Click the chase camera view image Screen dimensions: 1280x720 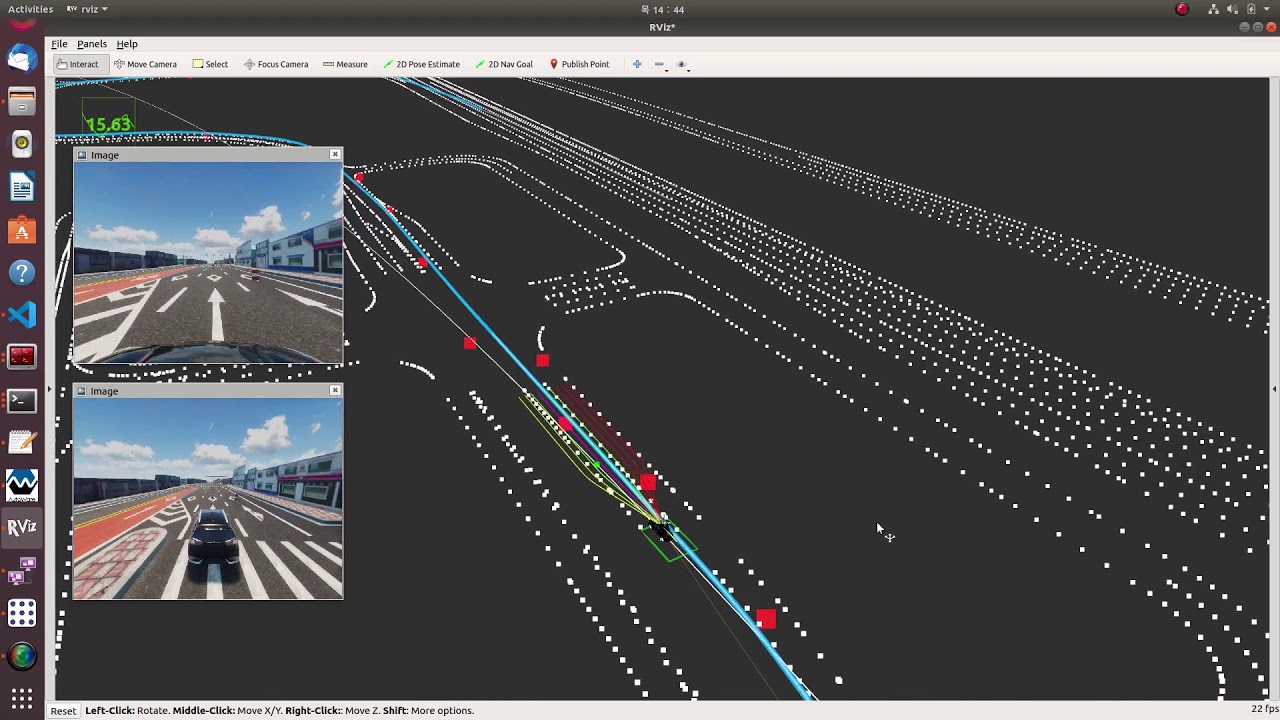pos(208,499)
